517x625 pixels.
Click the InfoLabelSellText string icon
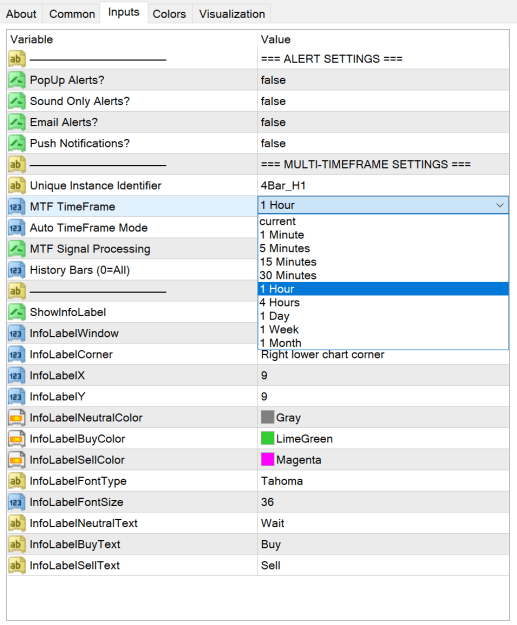click(x=17, y=566)
